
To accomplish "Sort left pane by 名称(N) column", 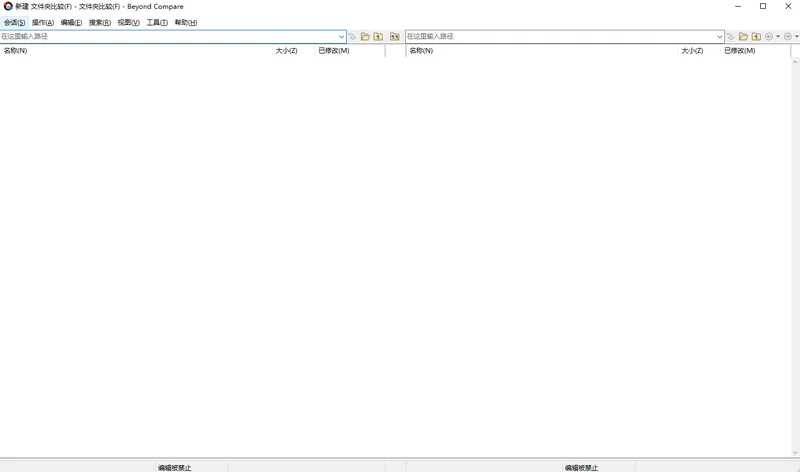I will (x=136, y=51).
